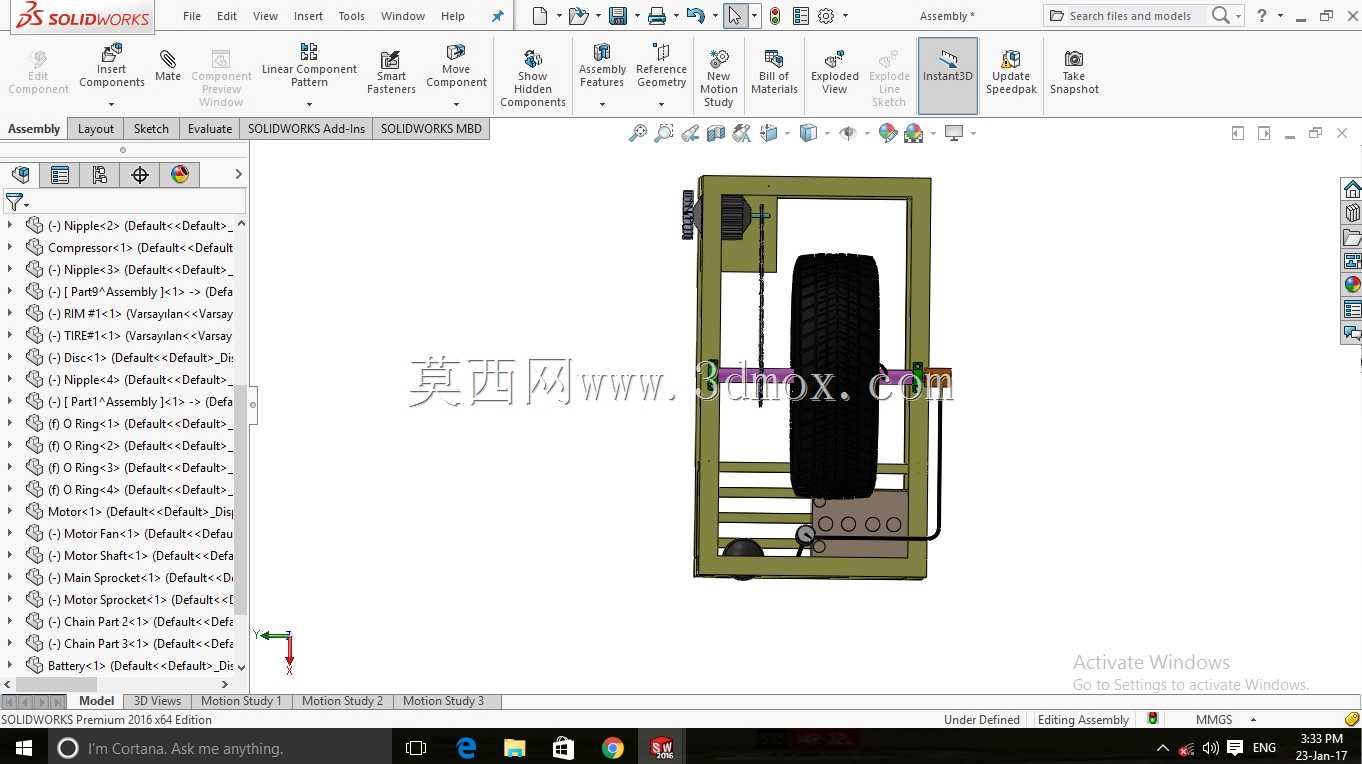Viewport: 1362px width, 764px height.
Task: Select O Ring<1> in the tree
Action: [129, 424]
